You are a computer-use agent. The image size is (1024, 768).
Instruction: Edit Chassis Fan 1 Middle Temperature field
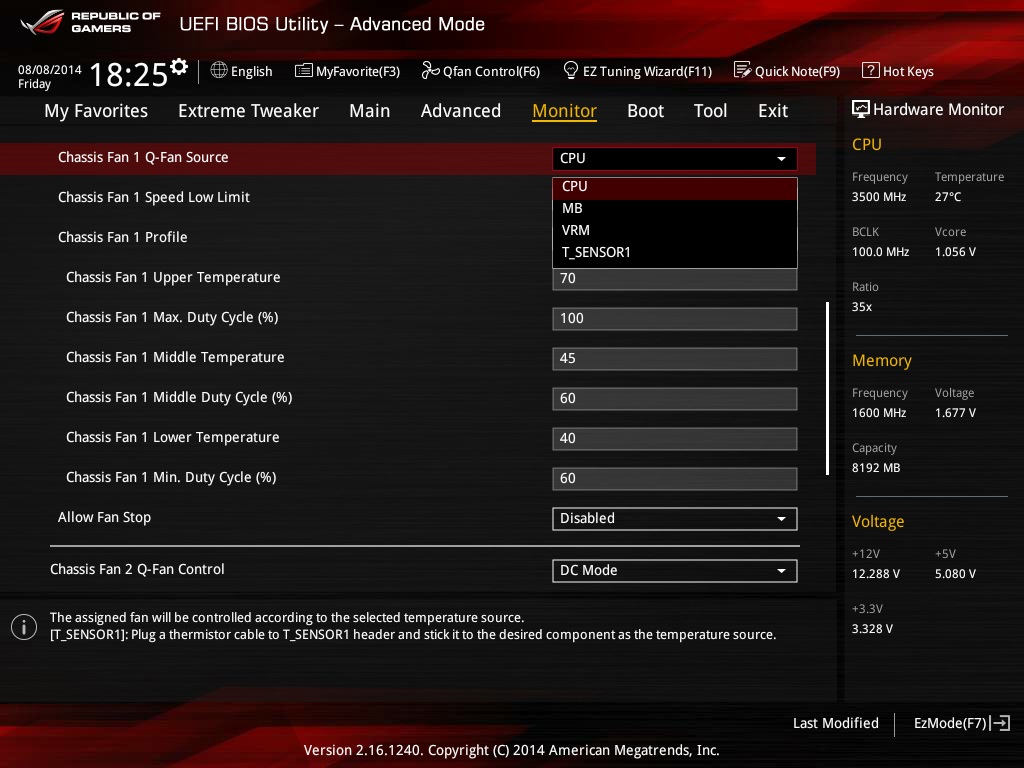(675, 359)
